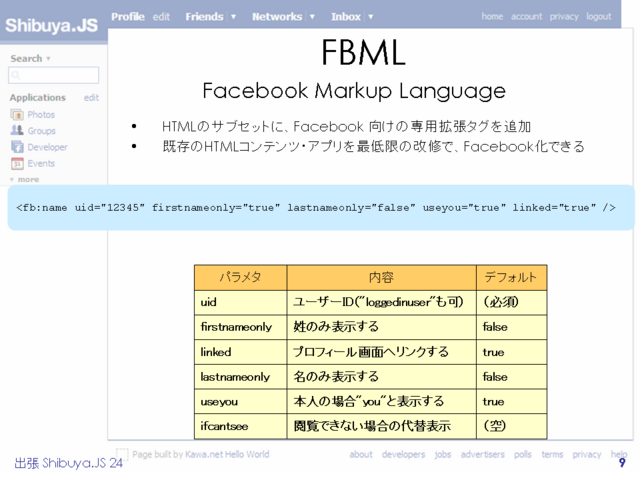
Task: Click the logout link
Action: [x=599, y=16]
